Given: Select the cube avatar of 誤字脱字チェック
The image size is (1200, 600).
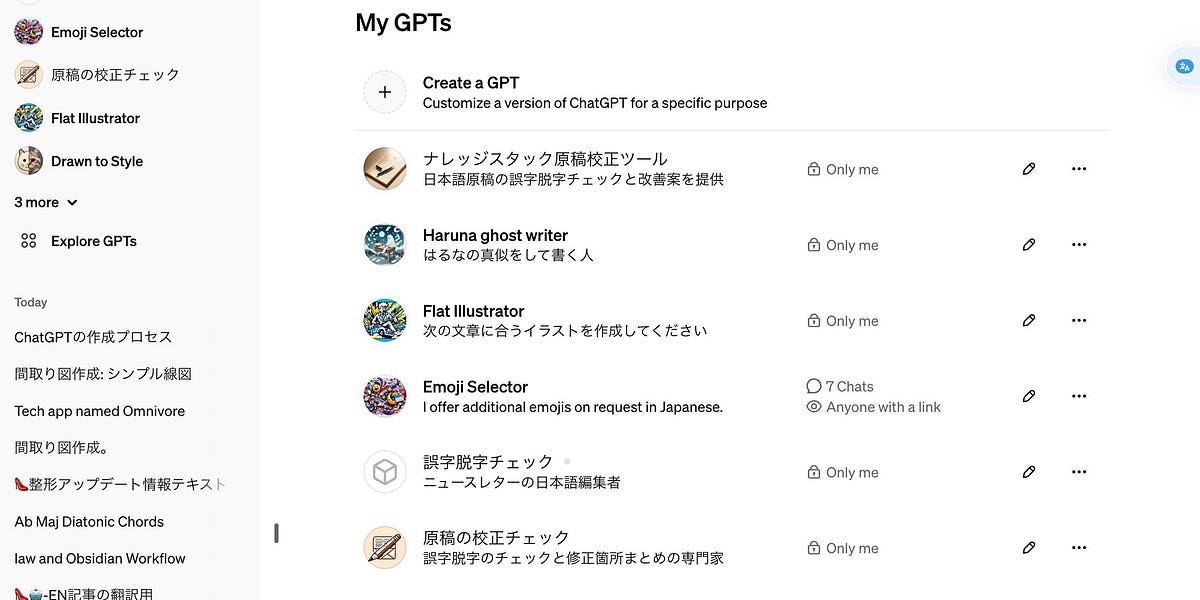Looking at the screenshot, I should [385, 471].
